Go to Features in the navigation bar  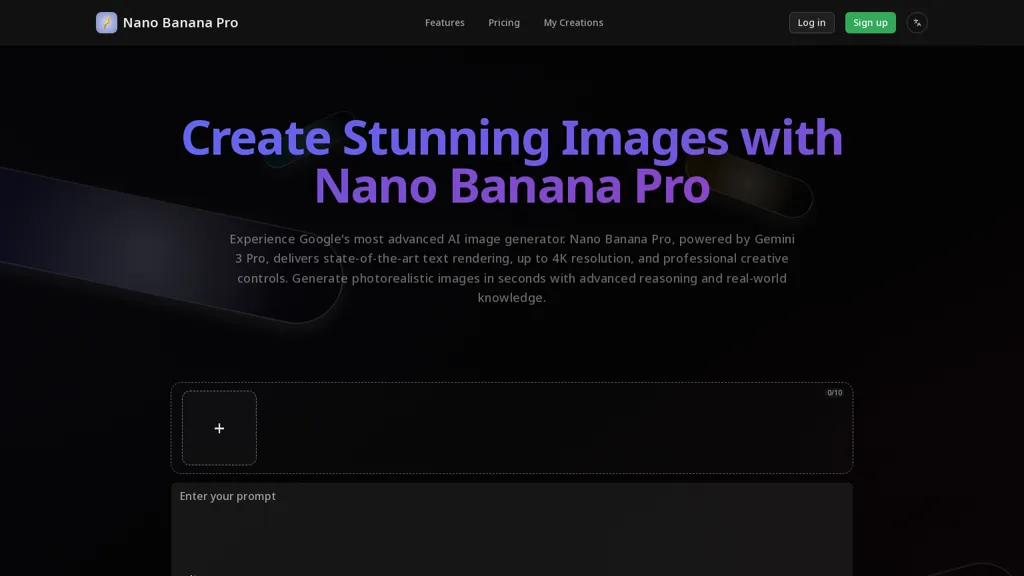[x=444, y=22]
